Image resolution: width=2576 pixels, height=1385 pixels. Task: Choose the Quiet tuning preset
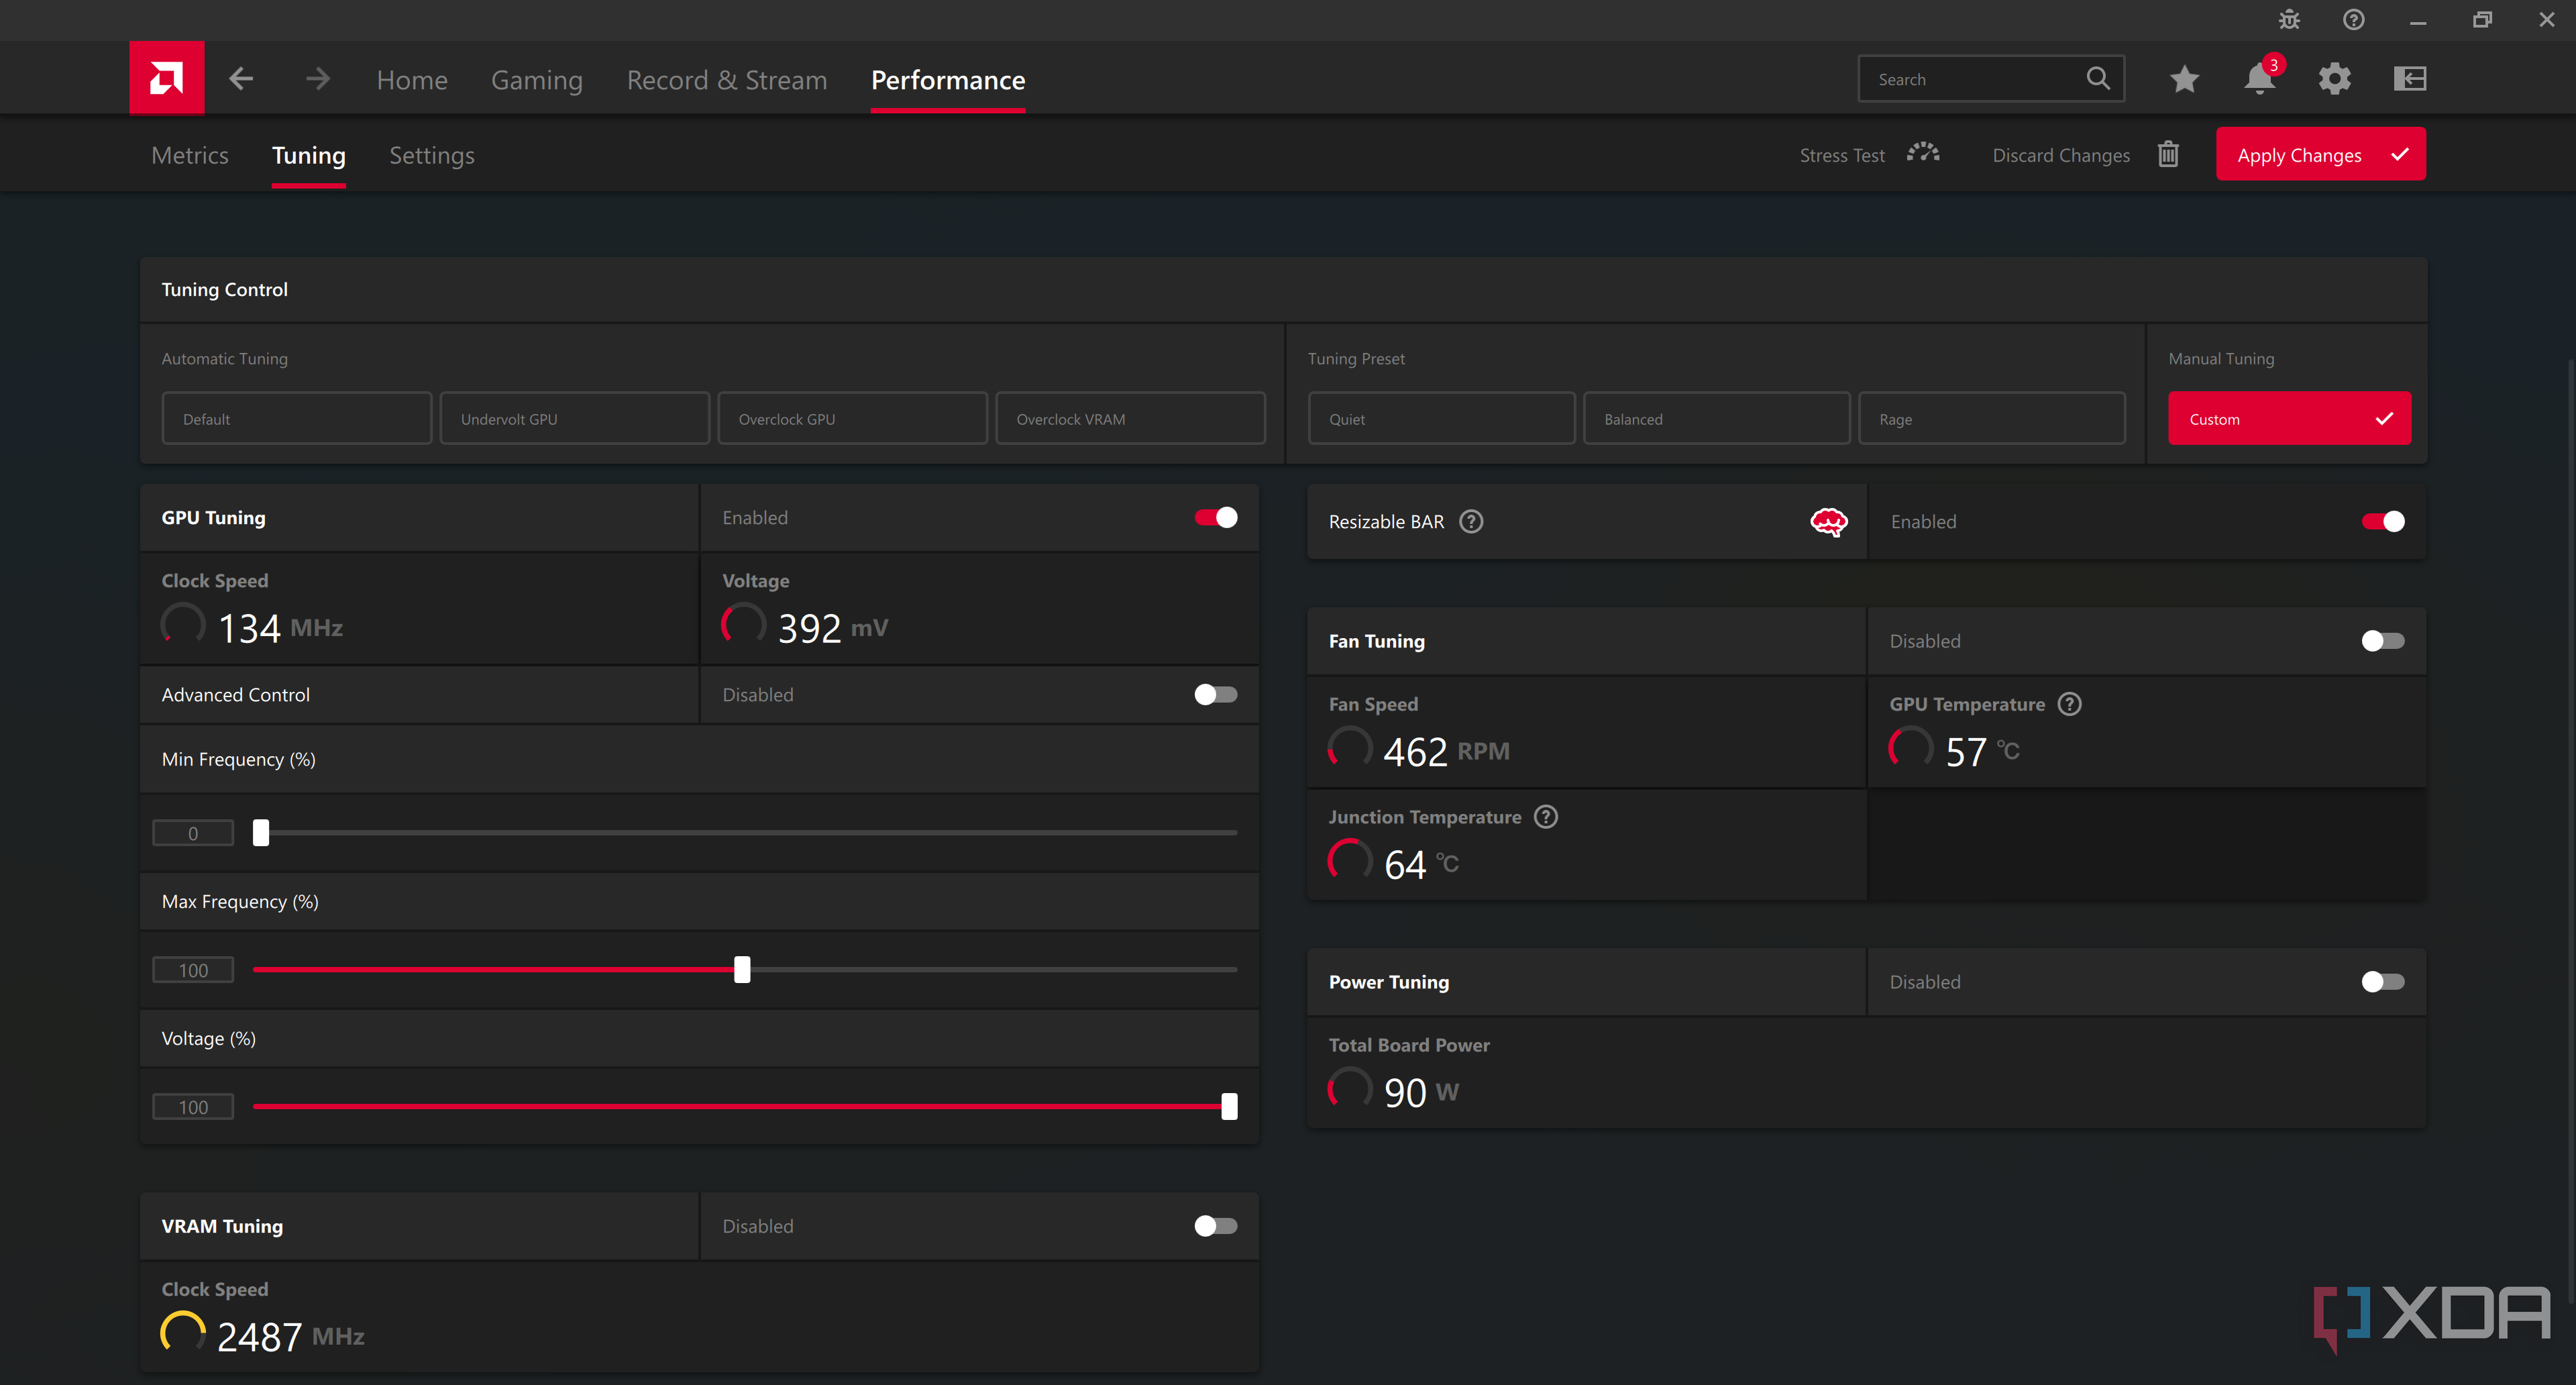(1441, 418)
